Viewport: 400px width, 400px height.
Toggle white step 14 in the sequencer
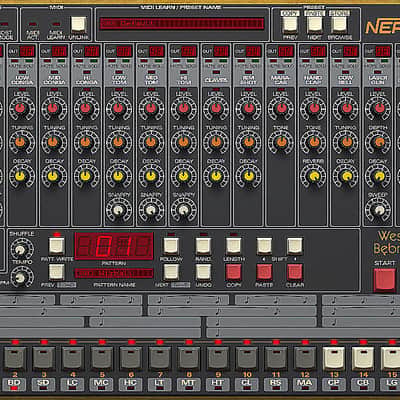[363, 358]
